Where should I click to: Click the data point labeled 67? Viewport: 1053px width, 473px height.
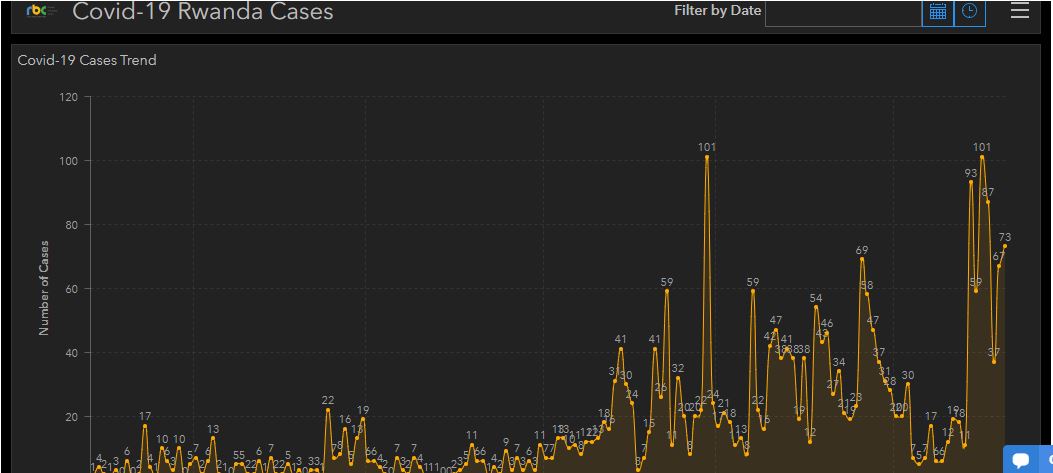[x=999, y=266]
